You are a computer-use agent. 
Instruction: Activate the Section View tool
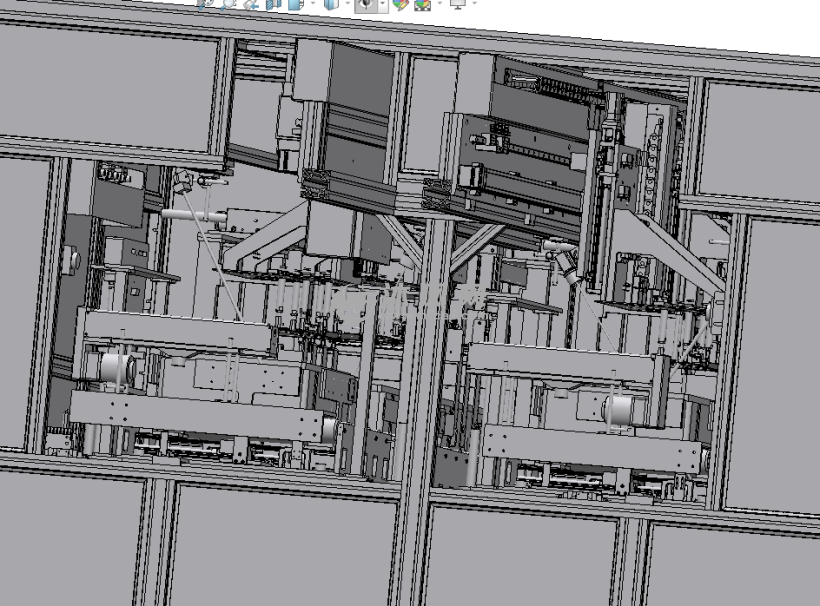click(273, 3)
